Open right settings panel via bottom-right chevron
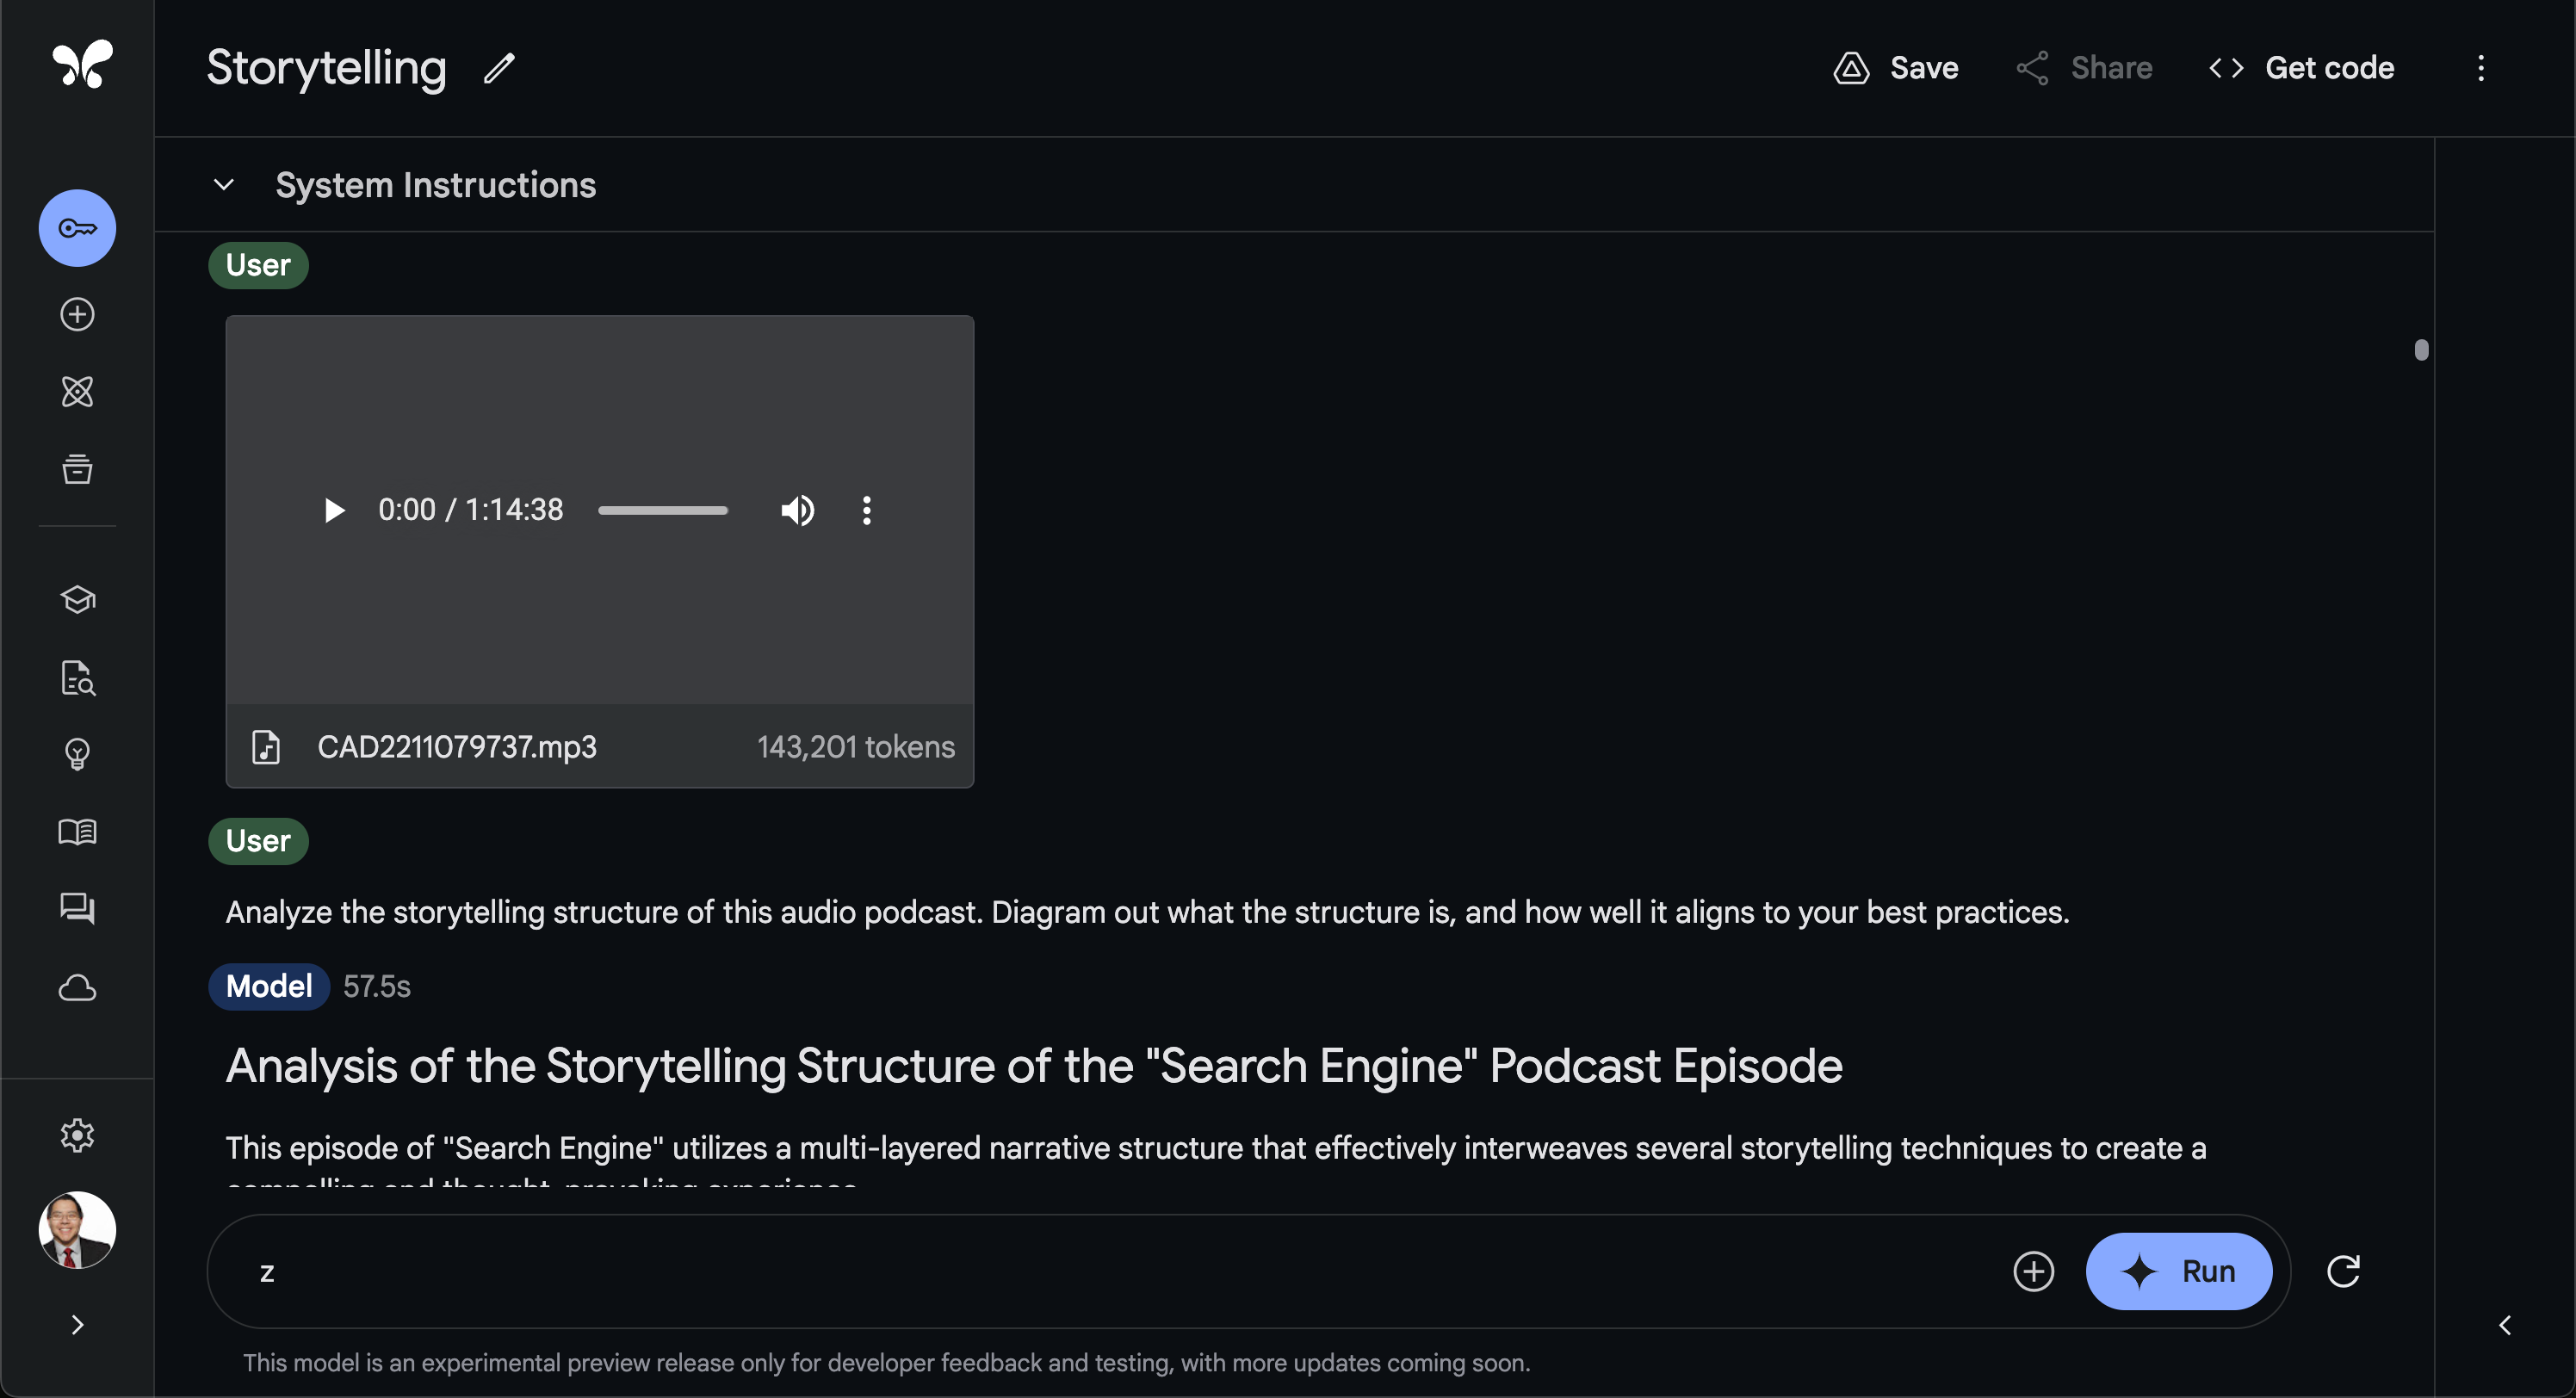Screen dimensions: 2576x1398 pos(2505,1325)
